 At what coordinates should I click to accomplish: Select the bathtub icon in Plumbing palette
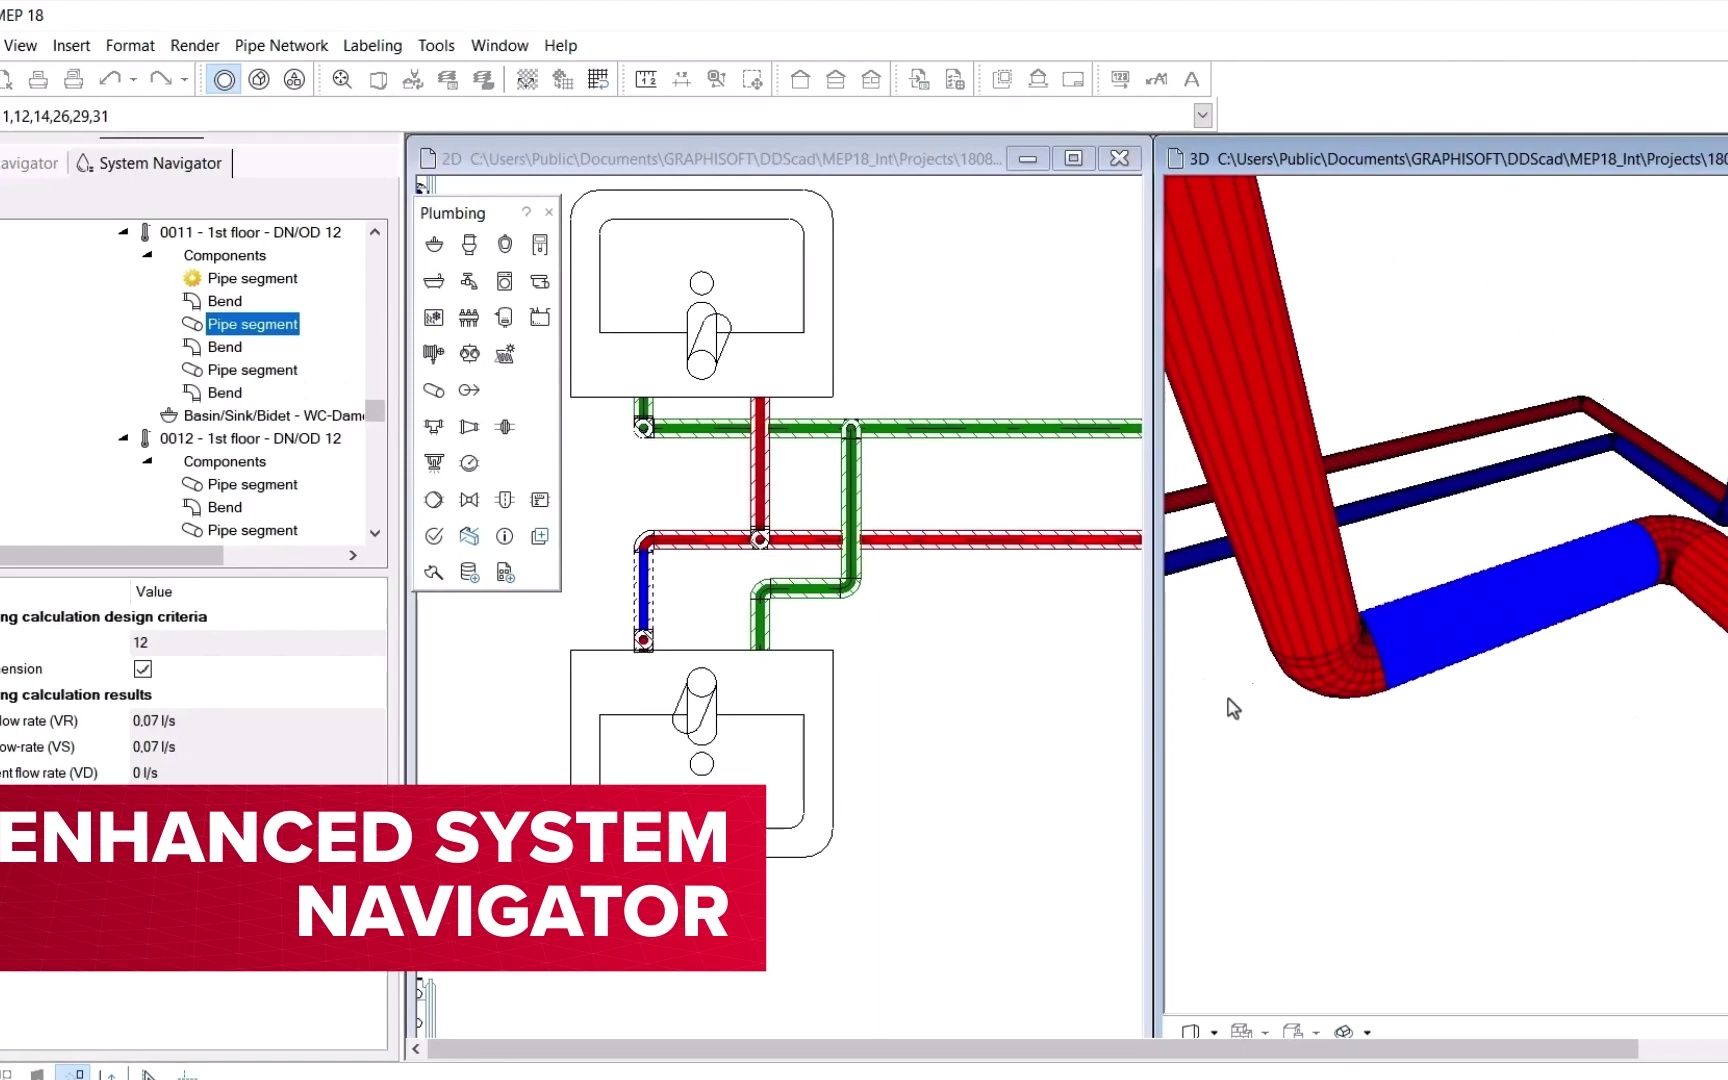point(434,281)
